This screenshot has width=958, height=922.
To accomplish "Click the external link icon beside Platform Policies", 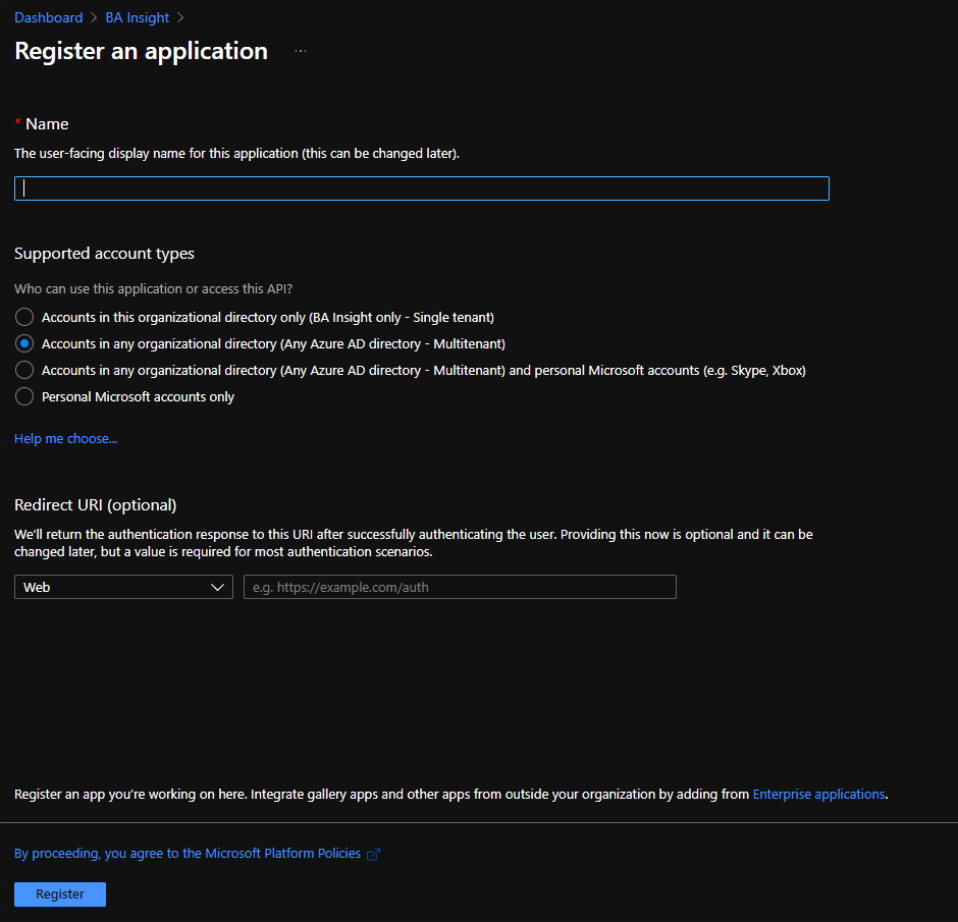I will (x=374, y=854).
